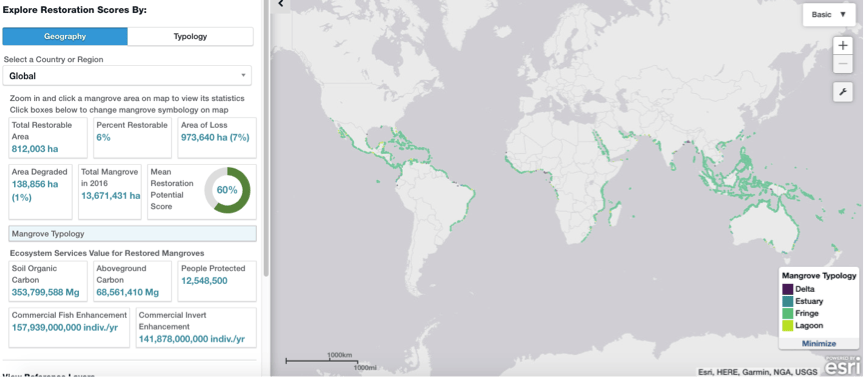This screenshot has height=377, width=864.
Task: Click the Select a Country or Region label
Action: pyautogui.click(x=53, y=59)
